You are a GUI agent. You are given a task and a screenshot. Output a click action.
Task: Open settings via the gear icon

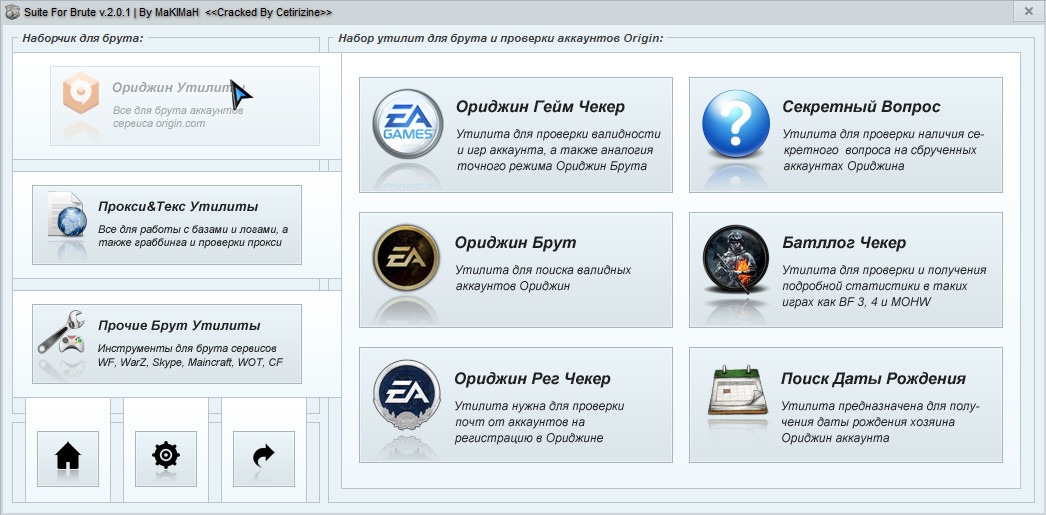166,458
